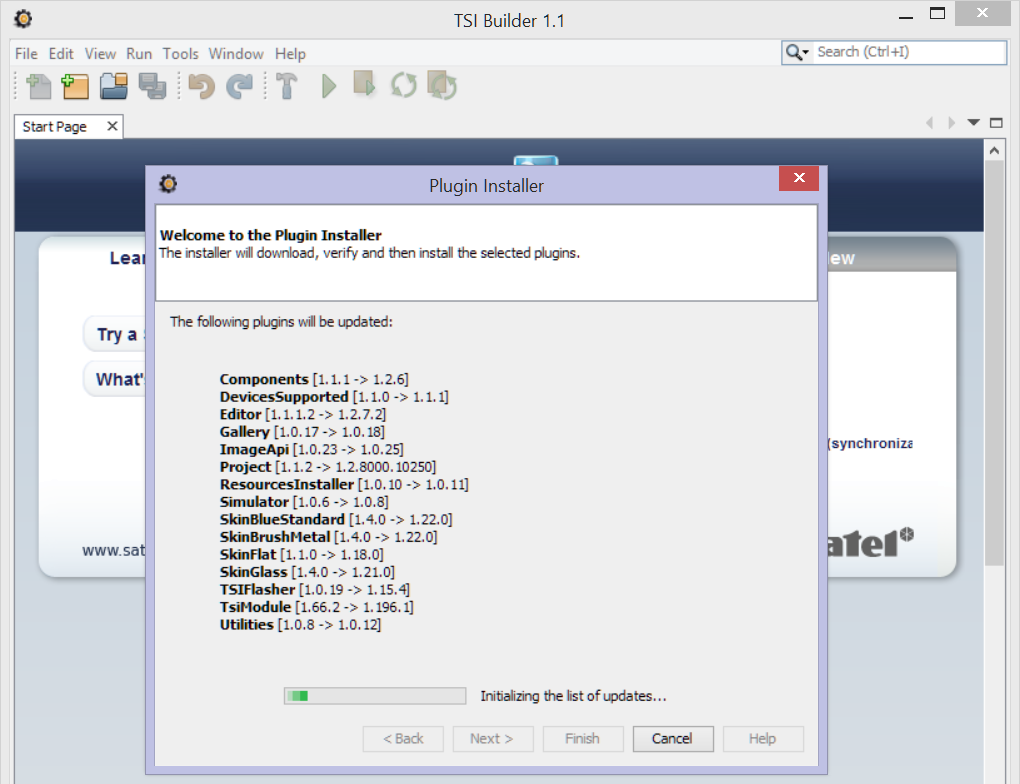Click 'Initializing the list of updates...' status text

(573, 696)
